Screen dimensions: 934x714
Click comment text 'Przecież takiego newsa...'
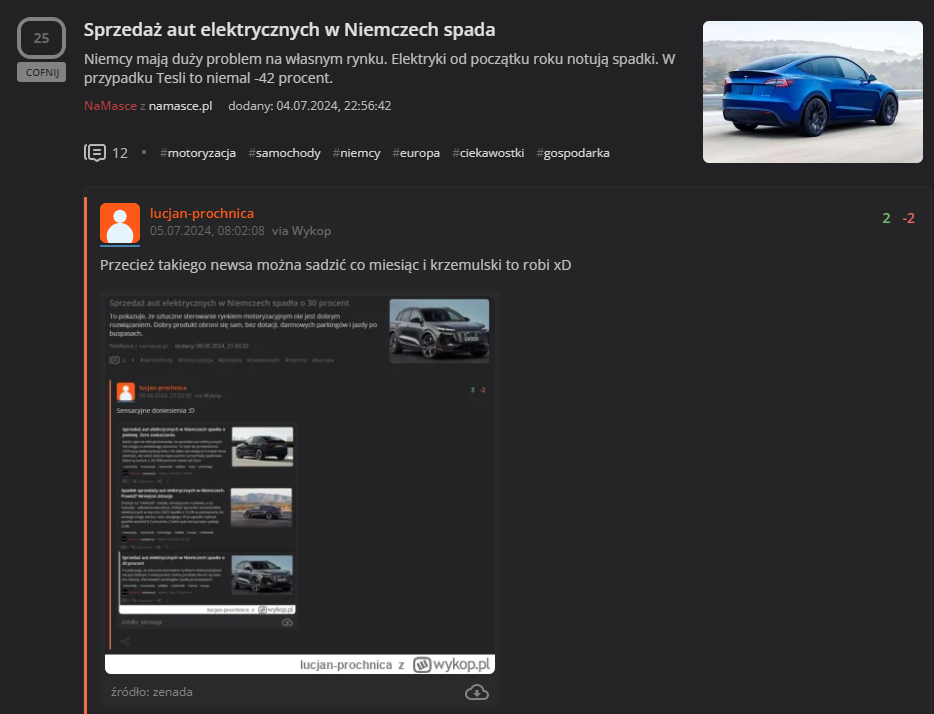(335, 265)
